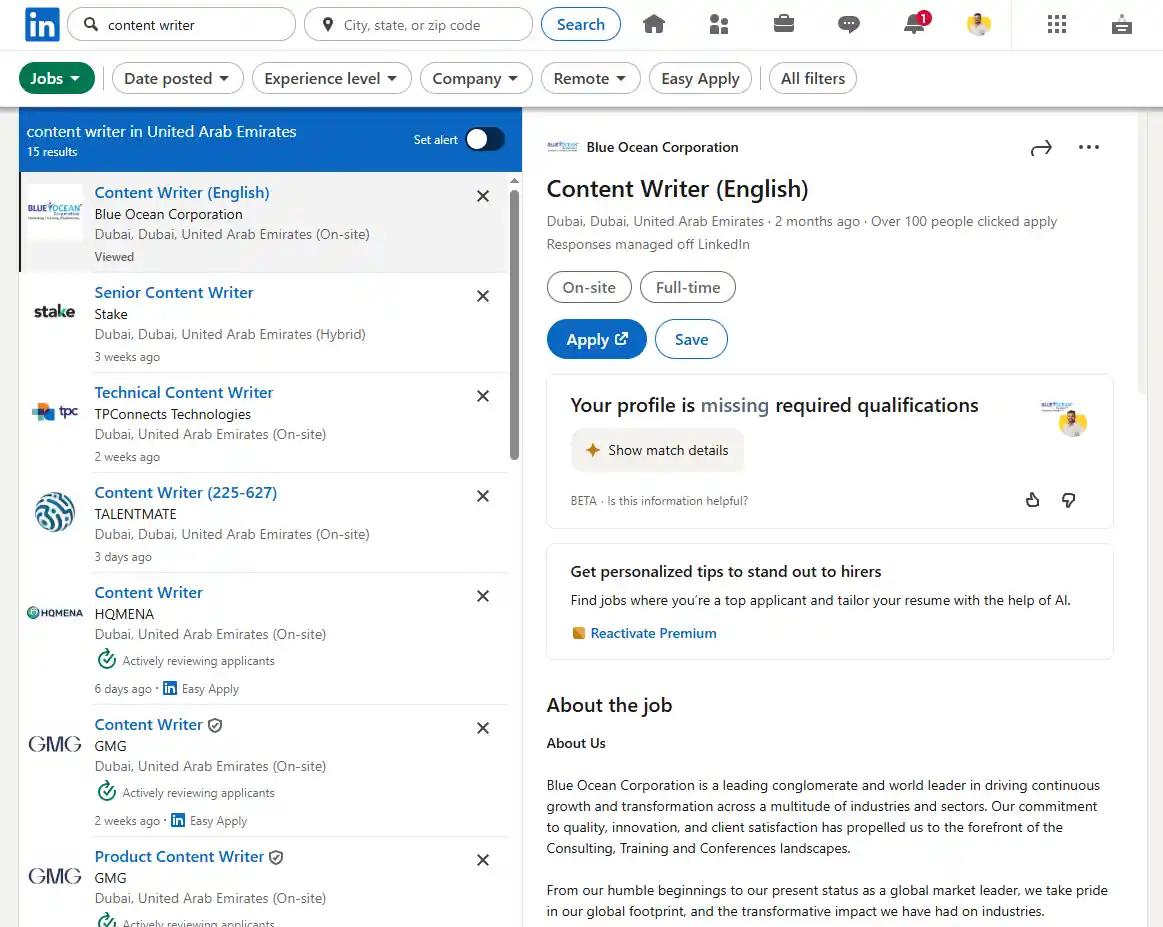Open the apps grid icon
The height and width of the screenshot is (927, 1163).
[x=1057, y=24]
